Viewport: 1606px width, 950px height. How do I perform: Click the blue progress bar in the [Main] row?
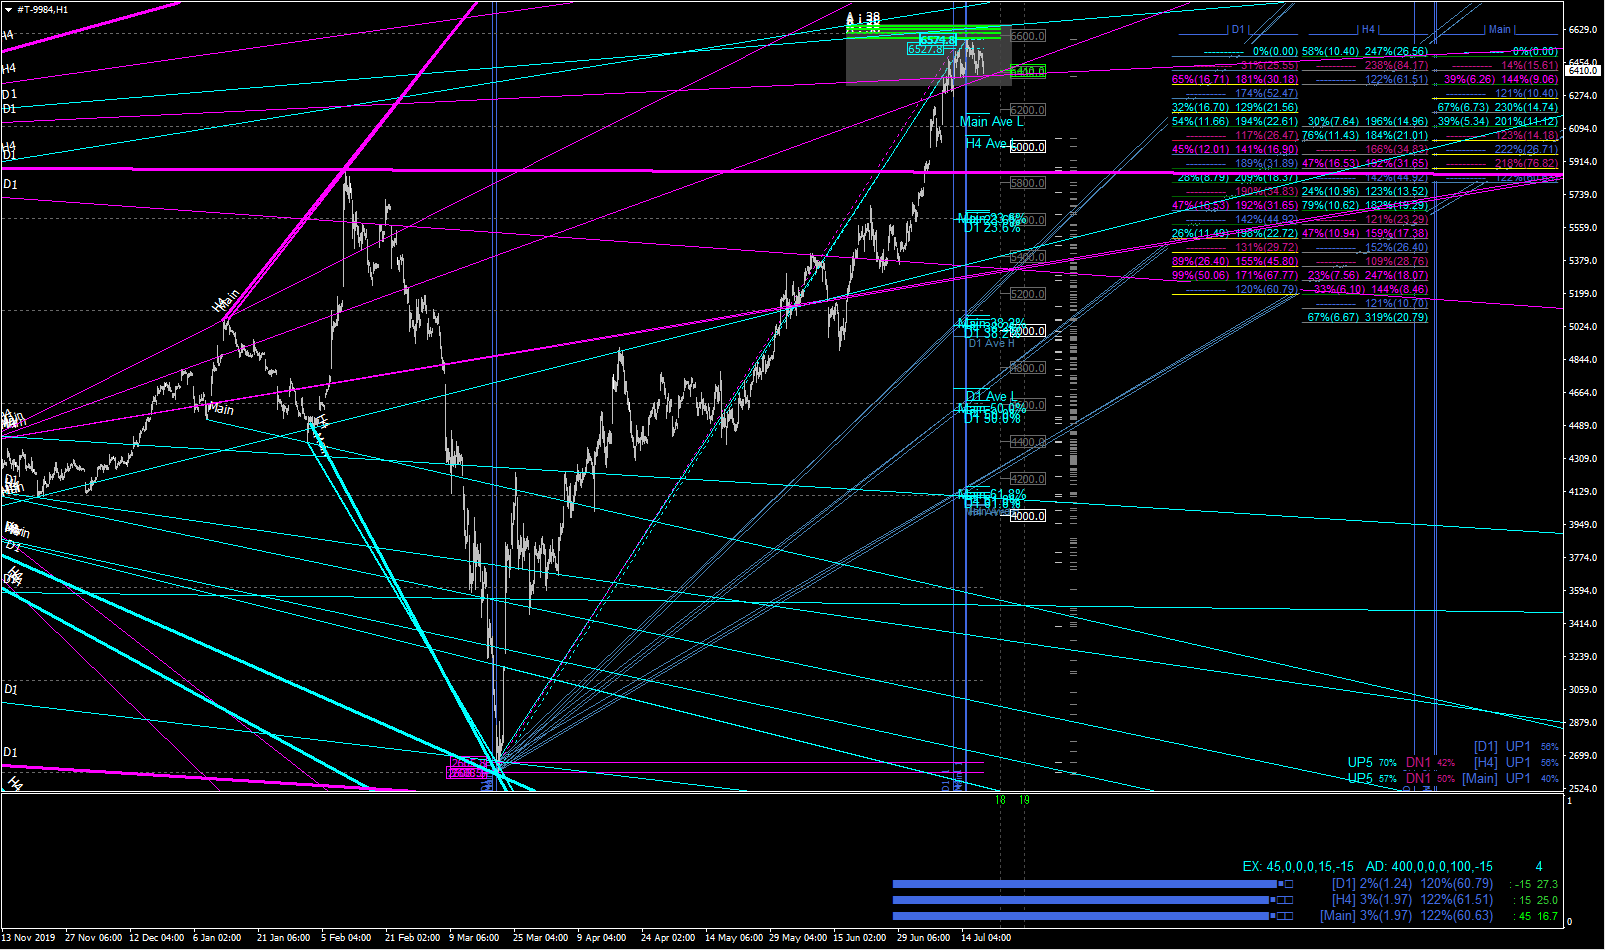tap(1081, 916)
